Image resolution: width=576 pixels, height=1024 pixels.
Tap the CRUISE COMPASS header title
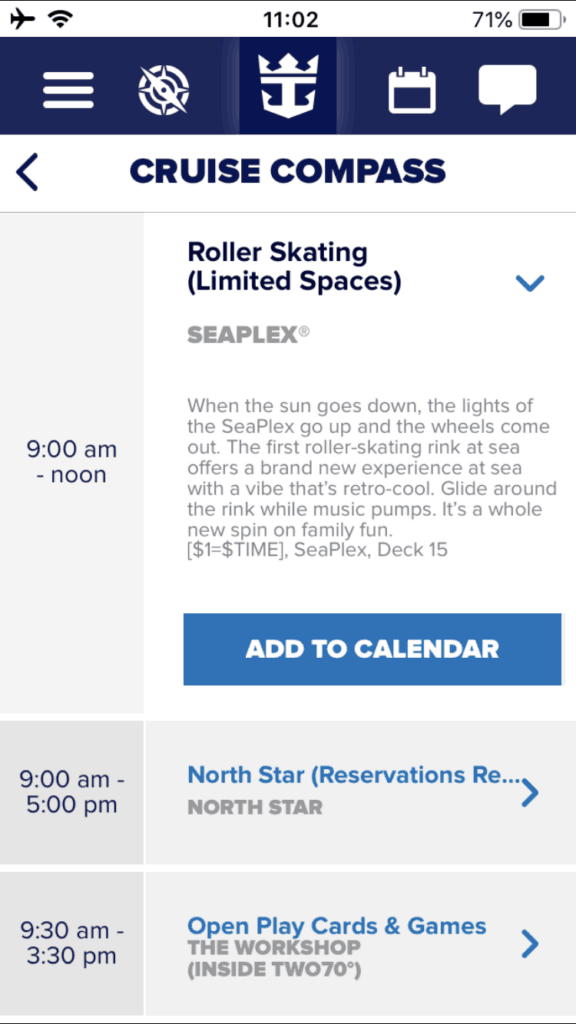point(288,172)
